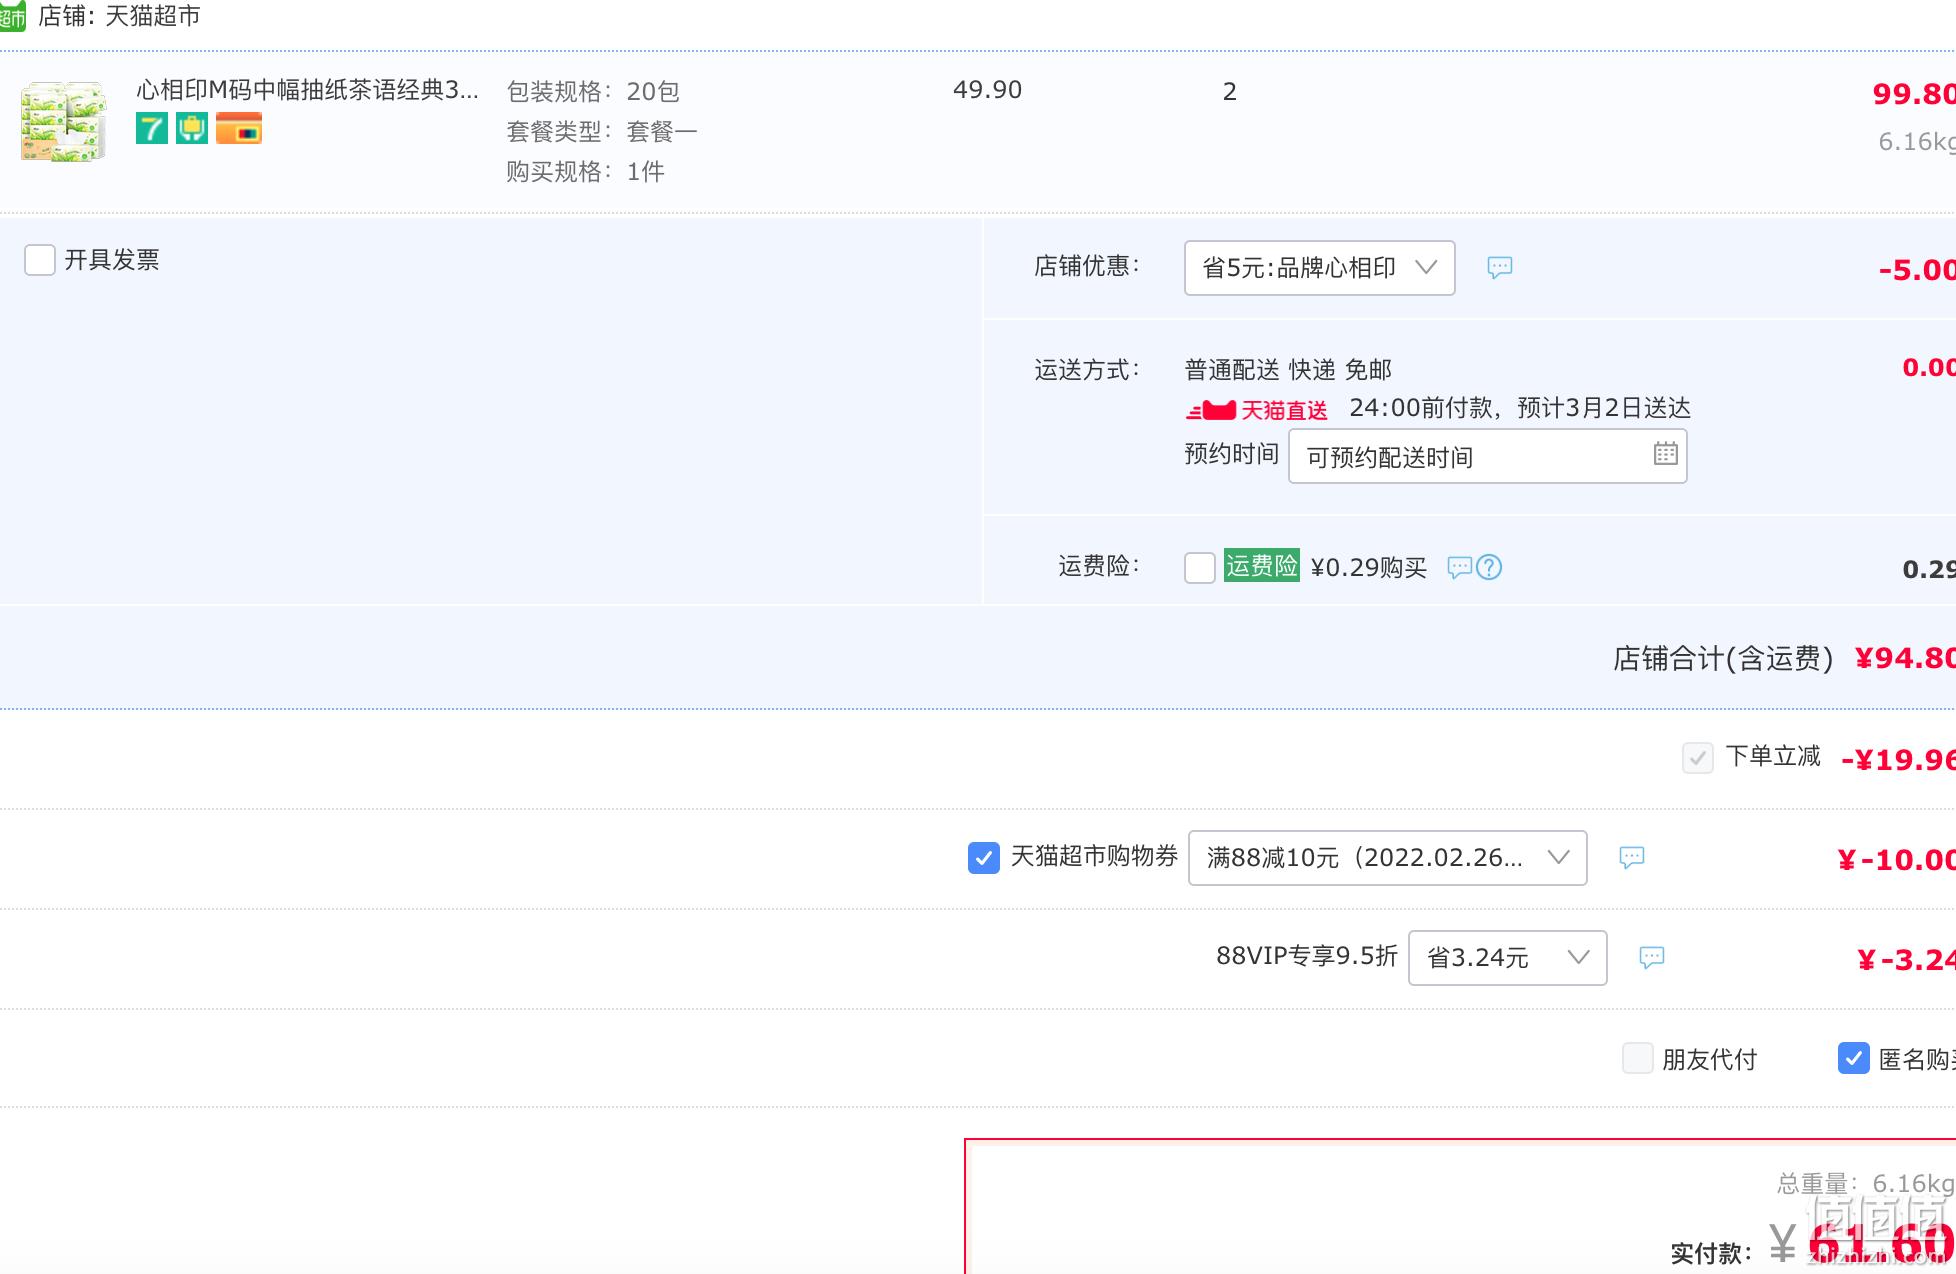Image resolution: width=1956 pixels, height=1274 pixels.
Task: Click the quantity value 2
Action: 1230,91
